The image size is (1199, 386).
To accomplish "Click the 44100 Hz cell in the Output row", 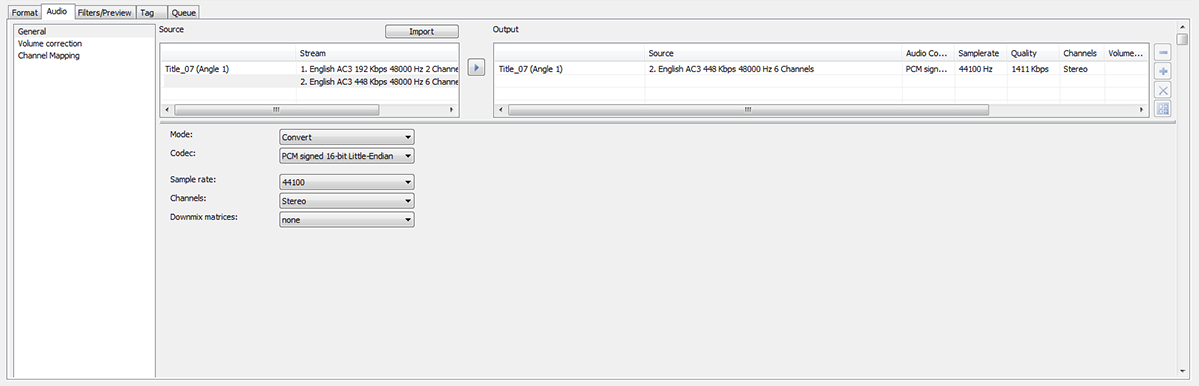I will [x=981, y=69].
